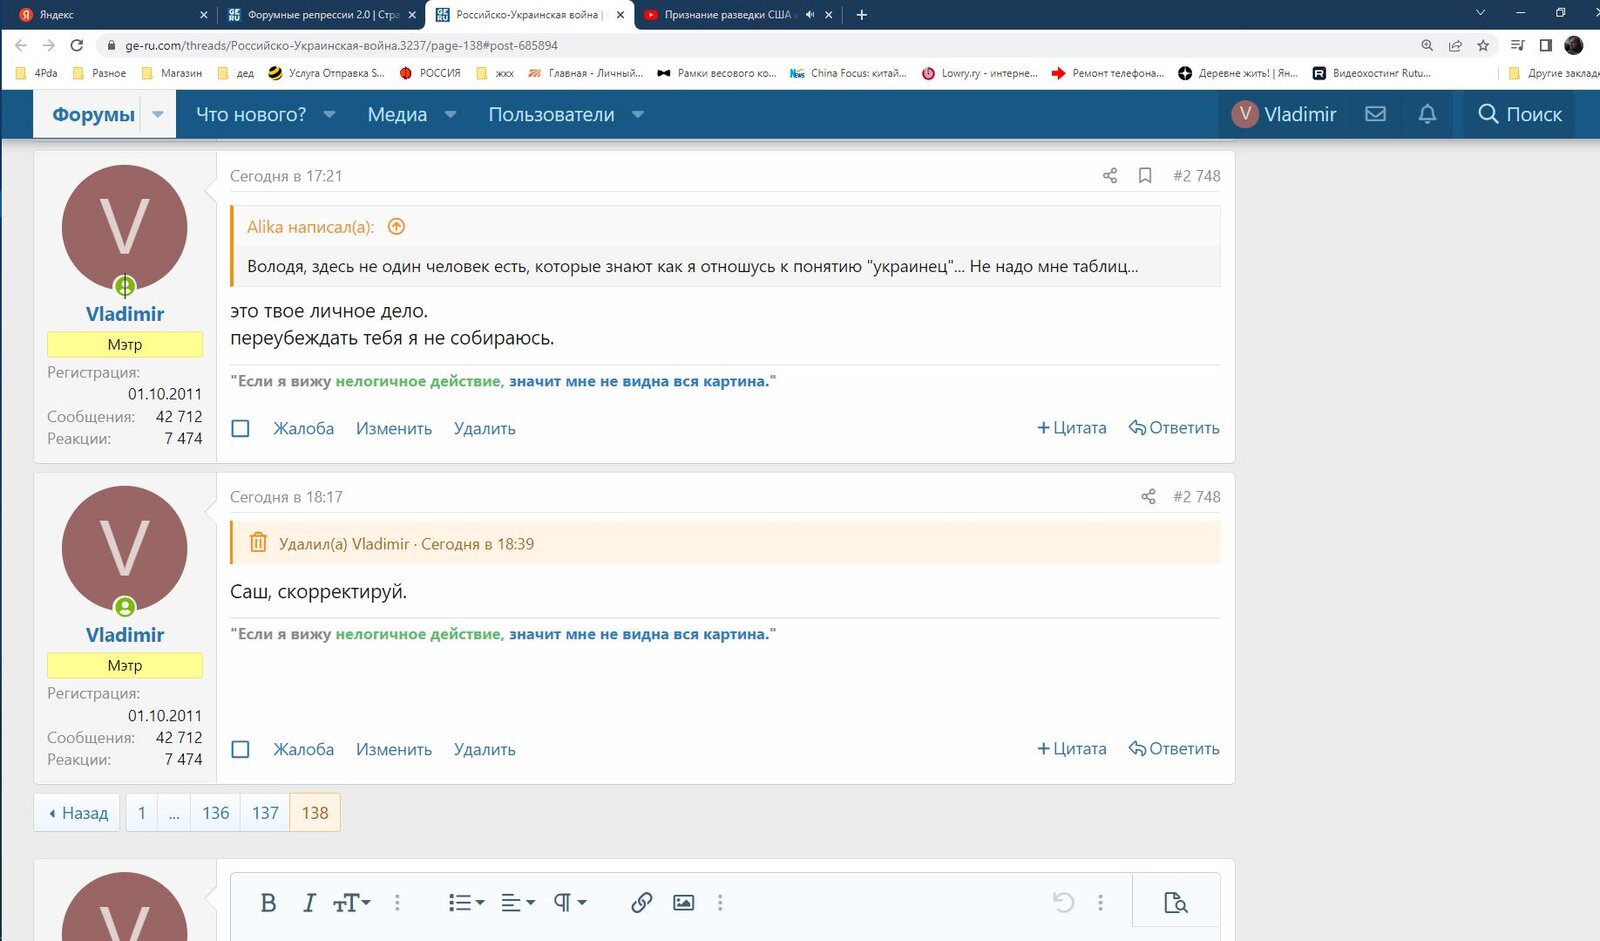
Task: Tick the checkbox on the 17:21 post
Action: (x=241, y=429)
